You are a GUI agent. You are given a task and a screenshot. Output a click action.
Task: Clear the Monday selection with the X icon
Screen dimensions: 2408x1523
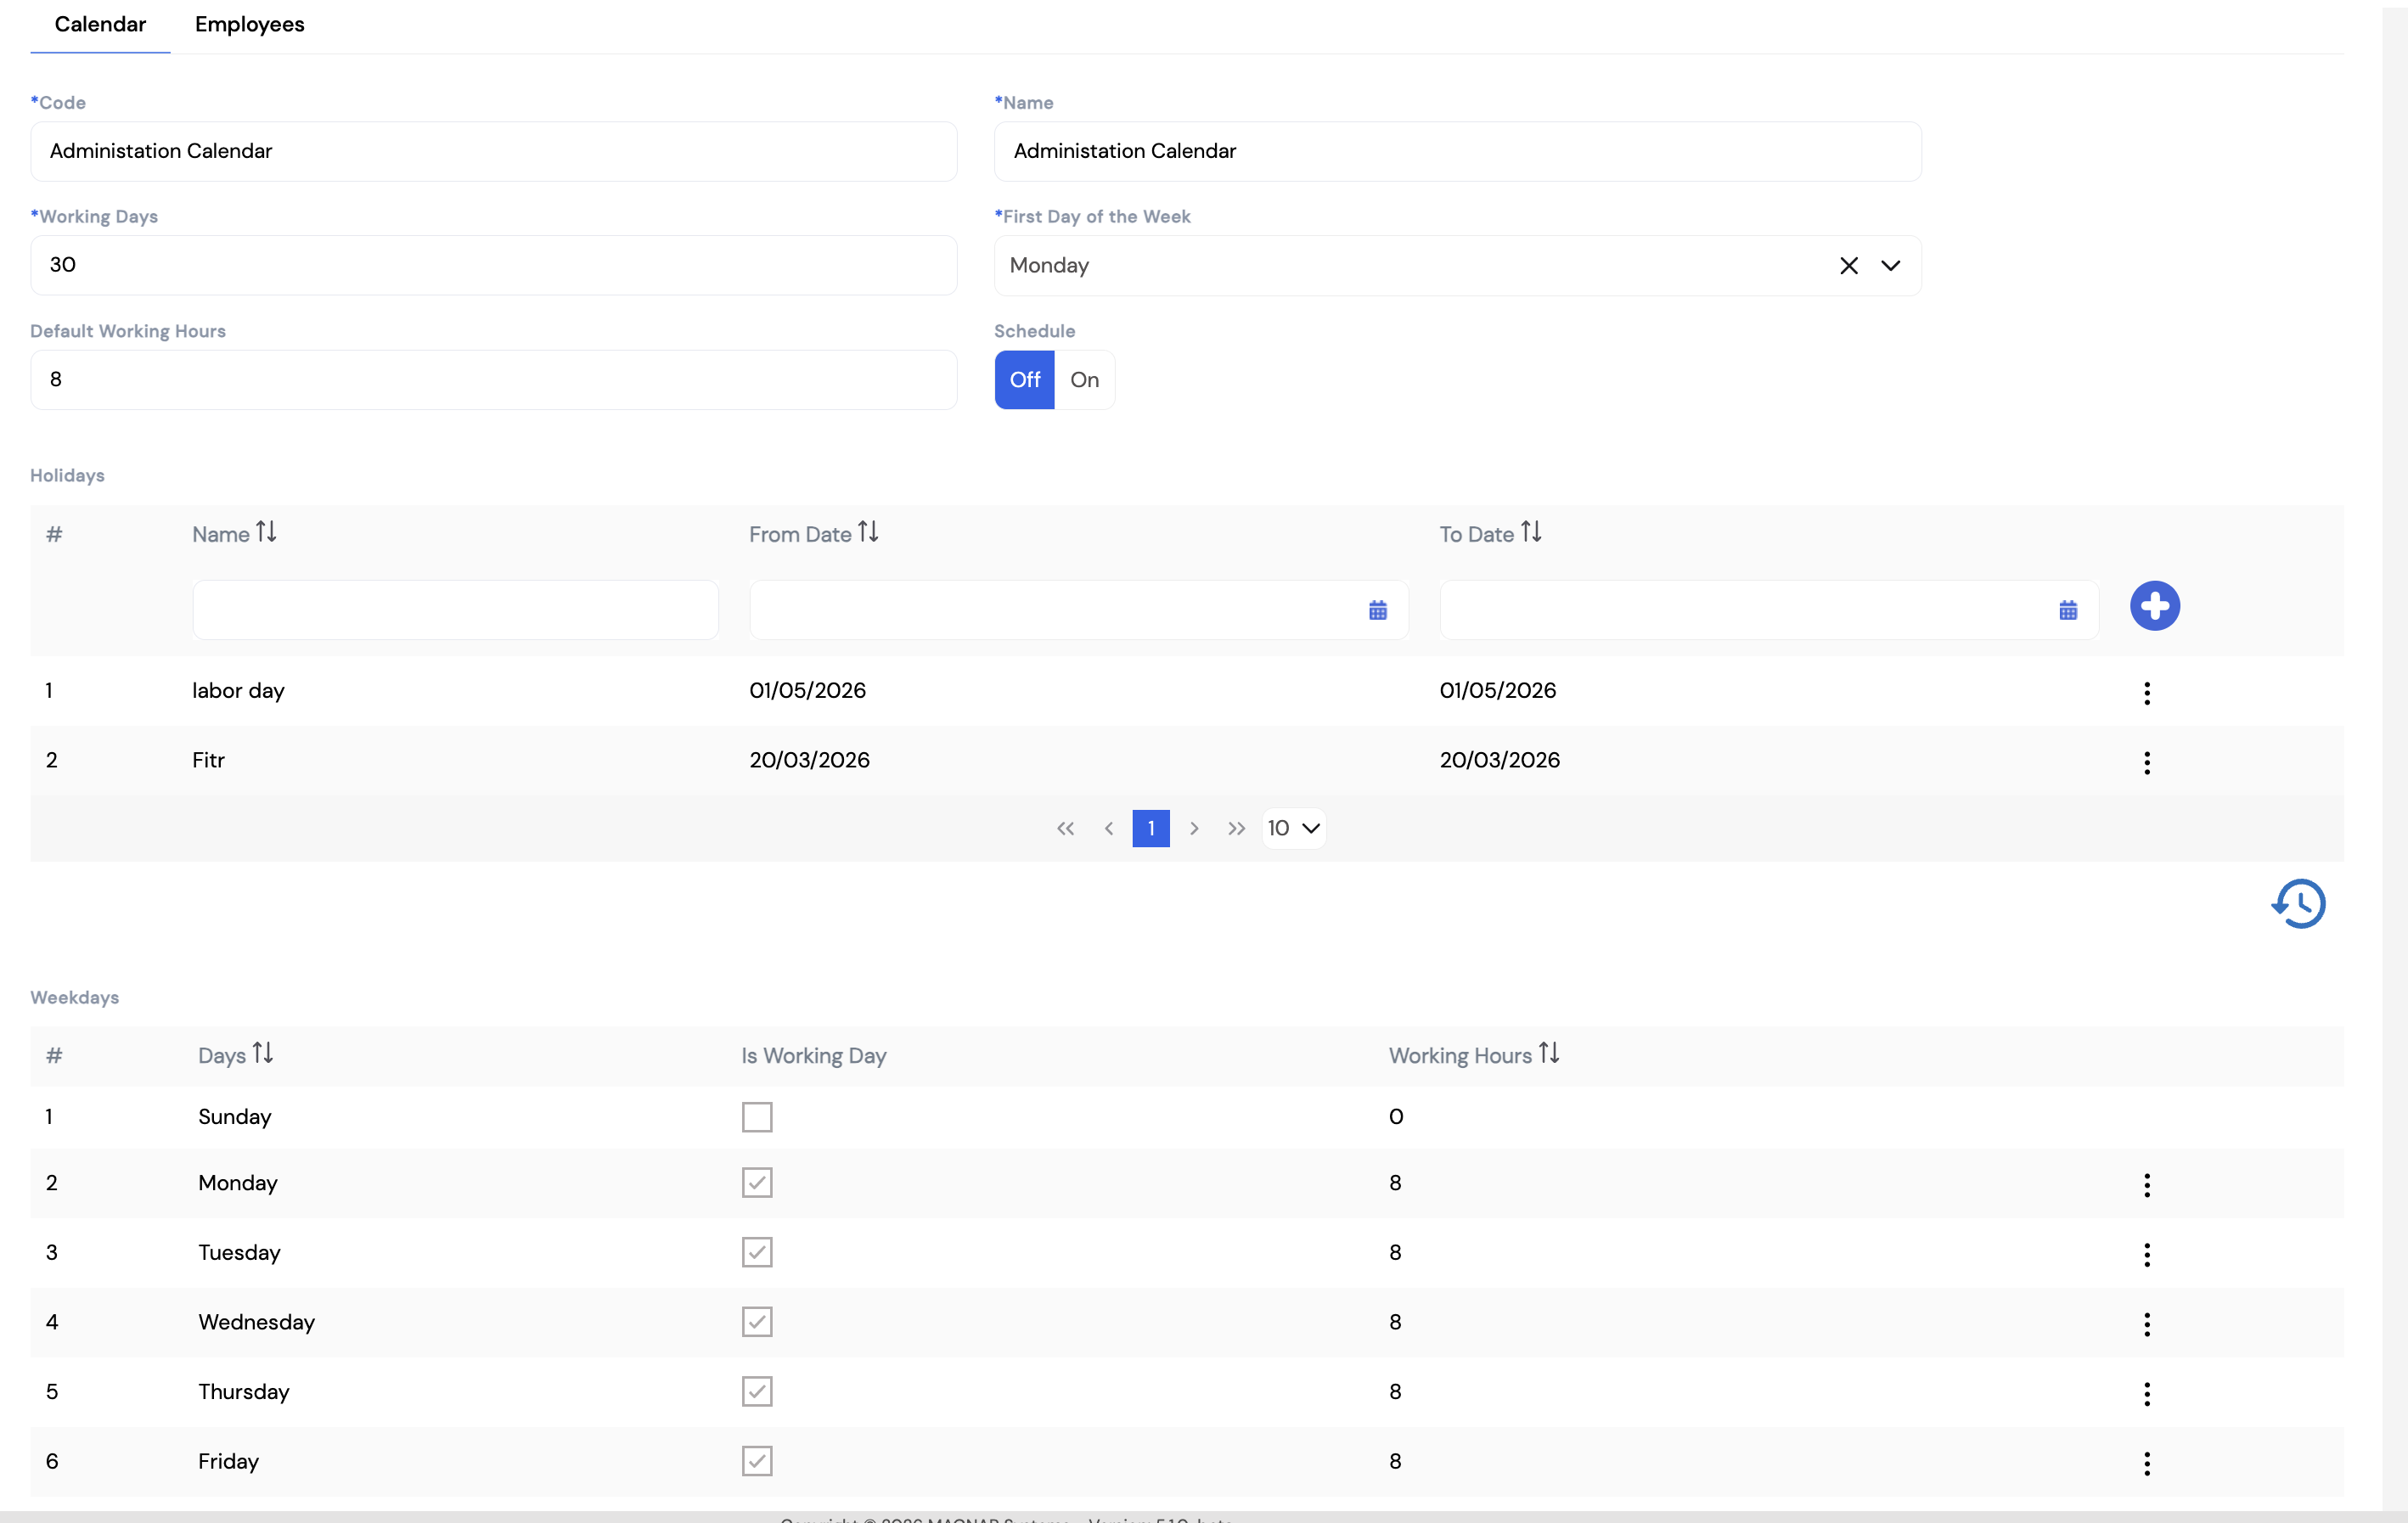click(1848, 265)
